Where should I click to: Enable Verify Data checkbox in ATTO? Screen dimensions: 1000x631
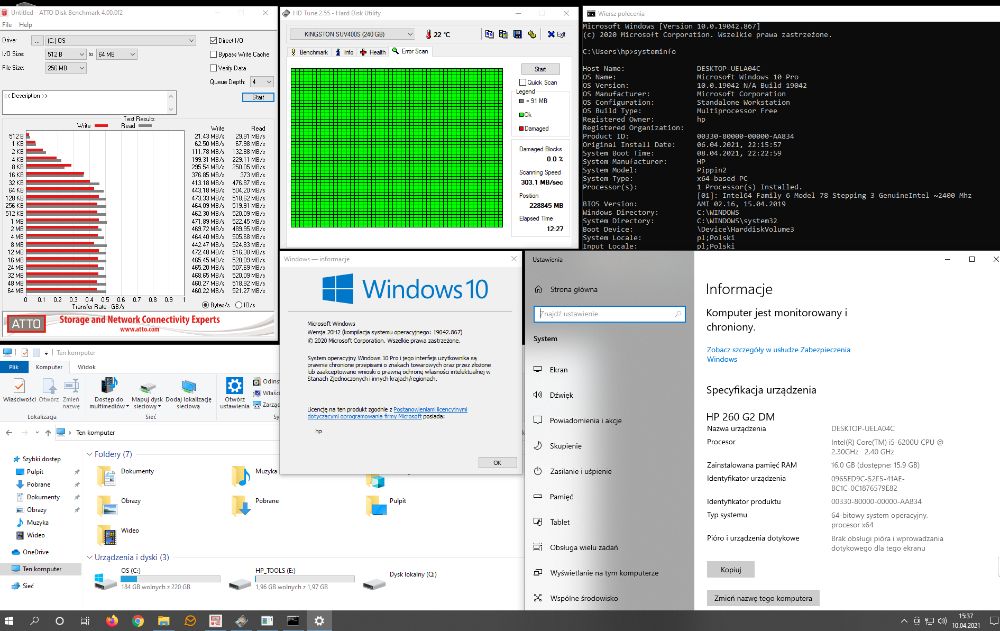(214, 68)
